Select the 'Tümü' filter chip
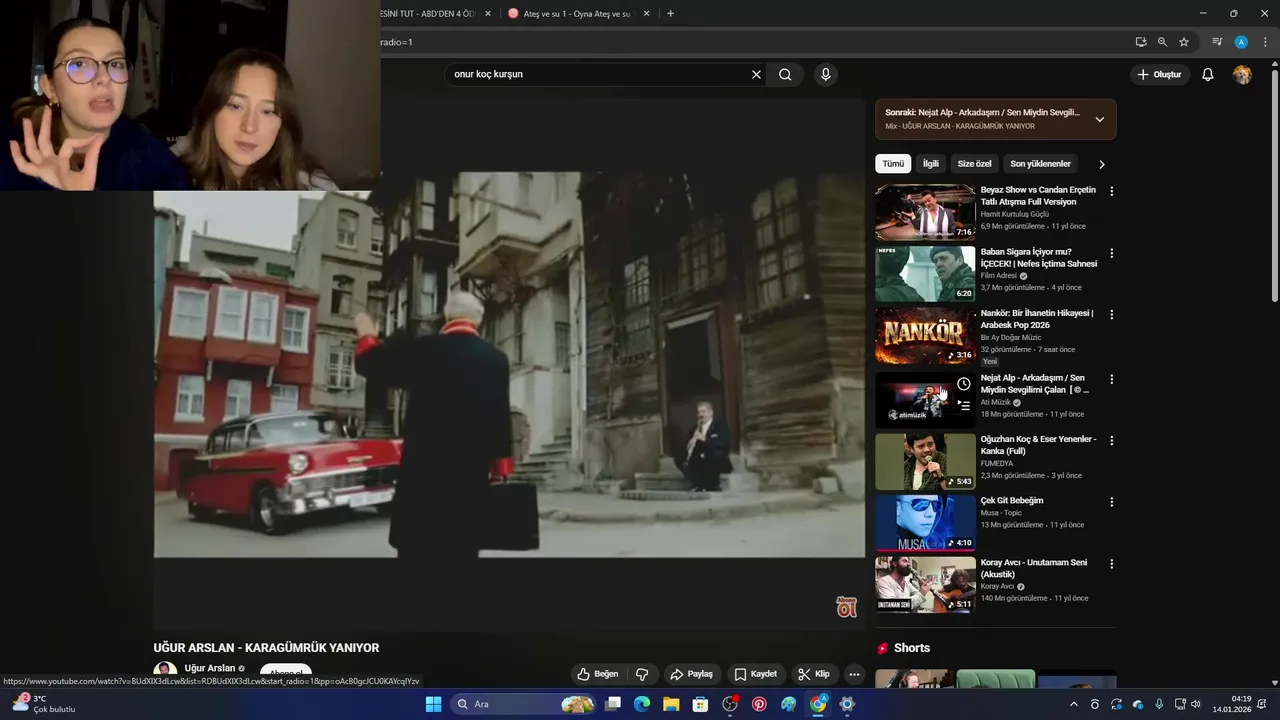 pos(893,164)
